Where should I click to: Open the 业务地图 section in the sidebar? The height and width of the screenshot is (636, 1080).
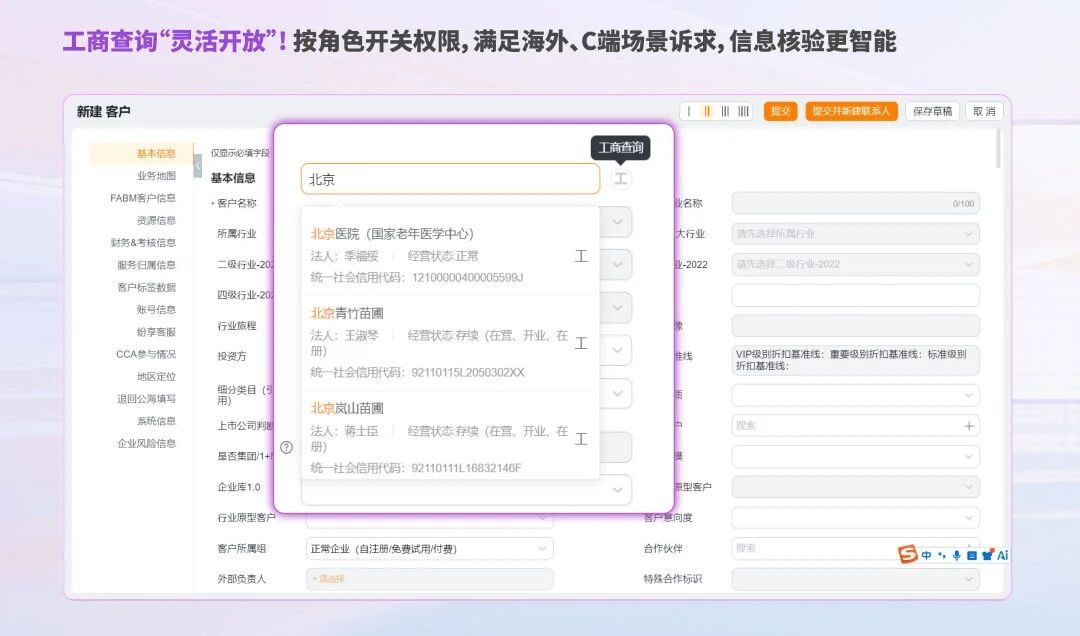(x=156, y=176)
